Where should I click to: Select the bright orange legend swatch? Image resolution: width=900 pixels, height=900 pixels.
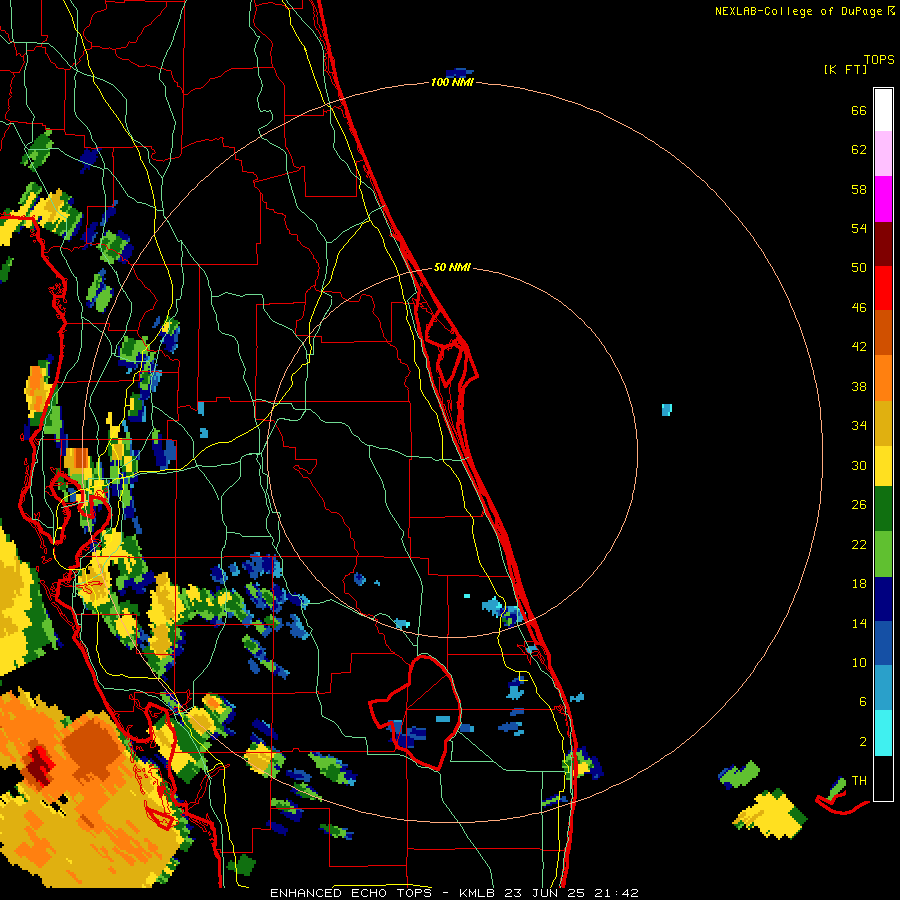tap(883, 378)
